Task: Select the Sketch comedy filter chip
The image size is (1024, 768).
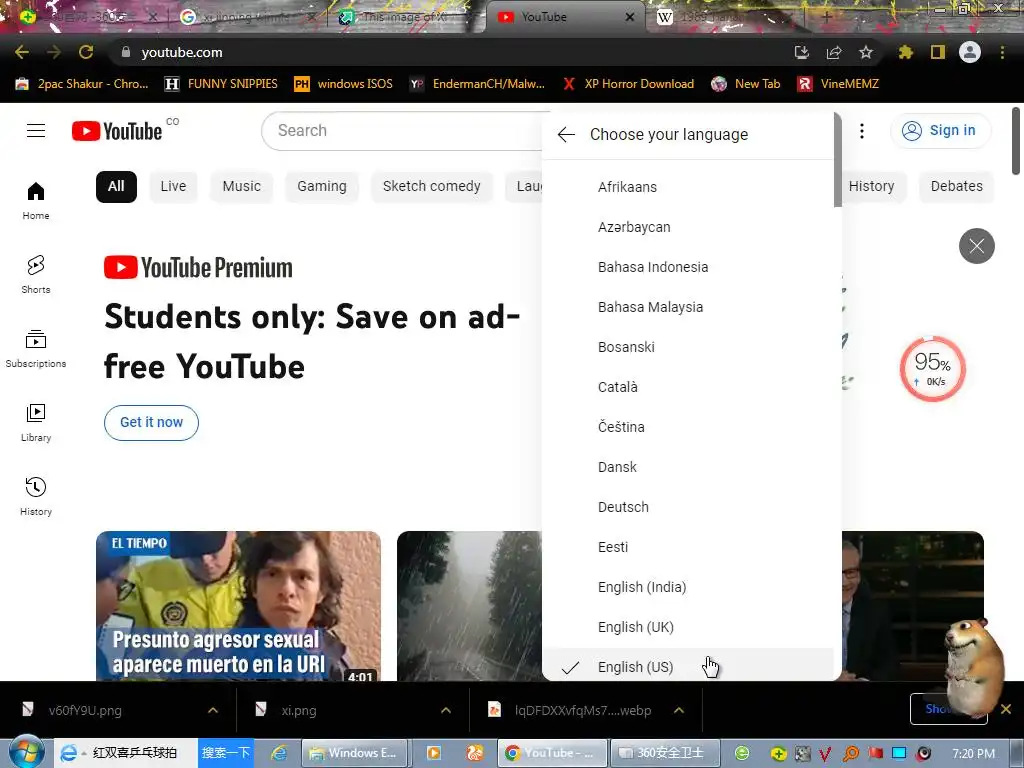Action: click(432, 187)
